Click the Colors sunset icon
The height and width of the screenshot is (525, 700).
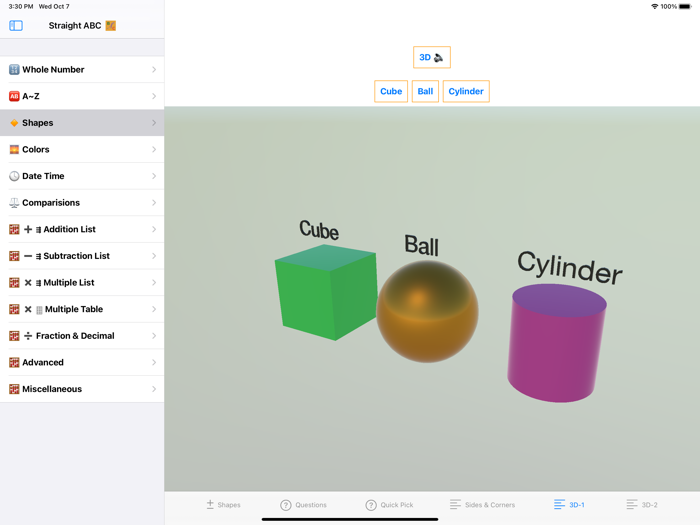click(14, 149)
